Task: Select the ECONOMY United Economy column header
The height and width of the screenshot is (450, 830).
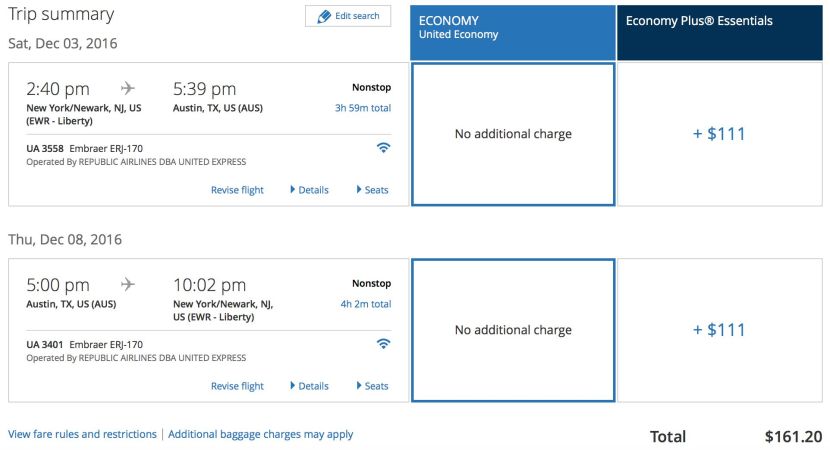Action: pyautogui.click(x=512, y=32)
